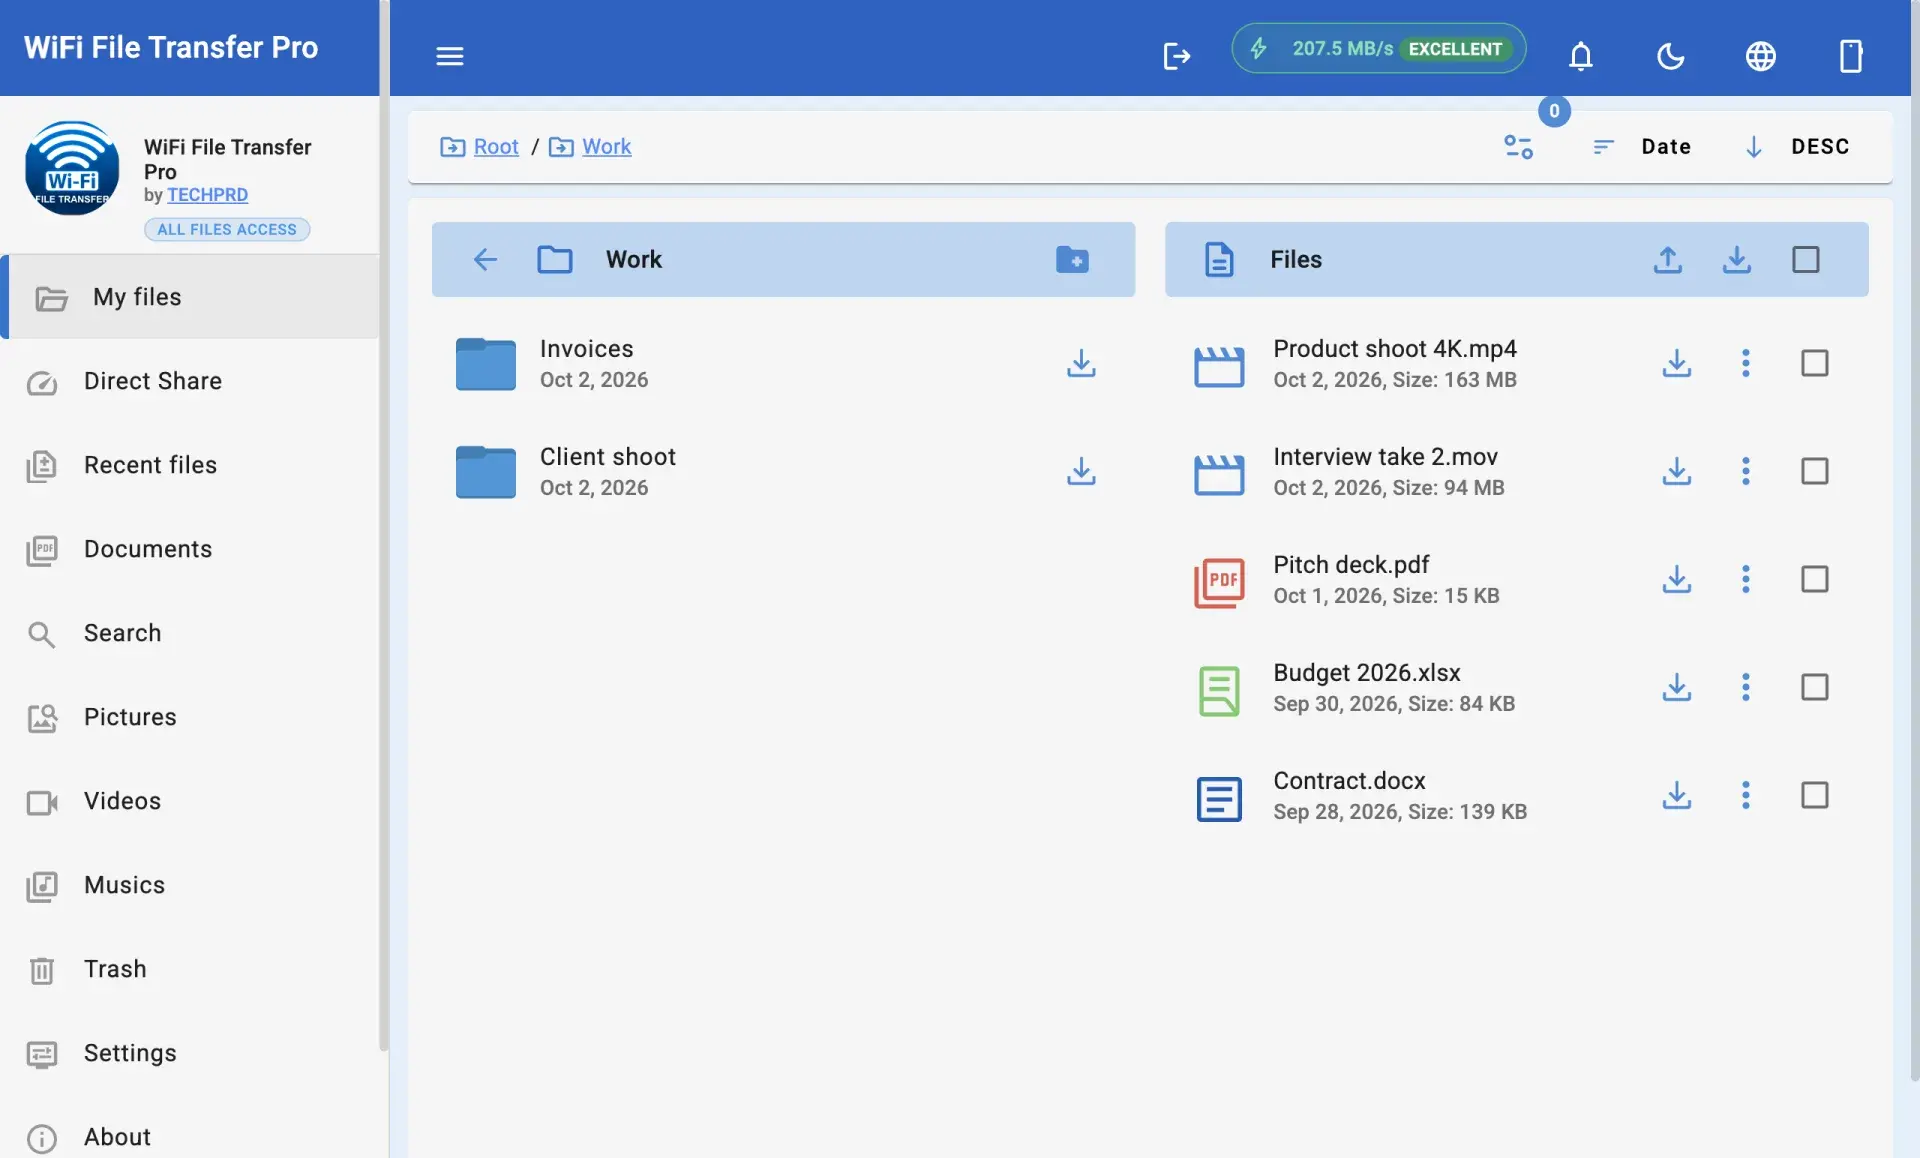Select all files checkbox in Files header
Screen dimensions: 1920x1158
pos(1805,260)
